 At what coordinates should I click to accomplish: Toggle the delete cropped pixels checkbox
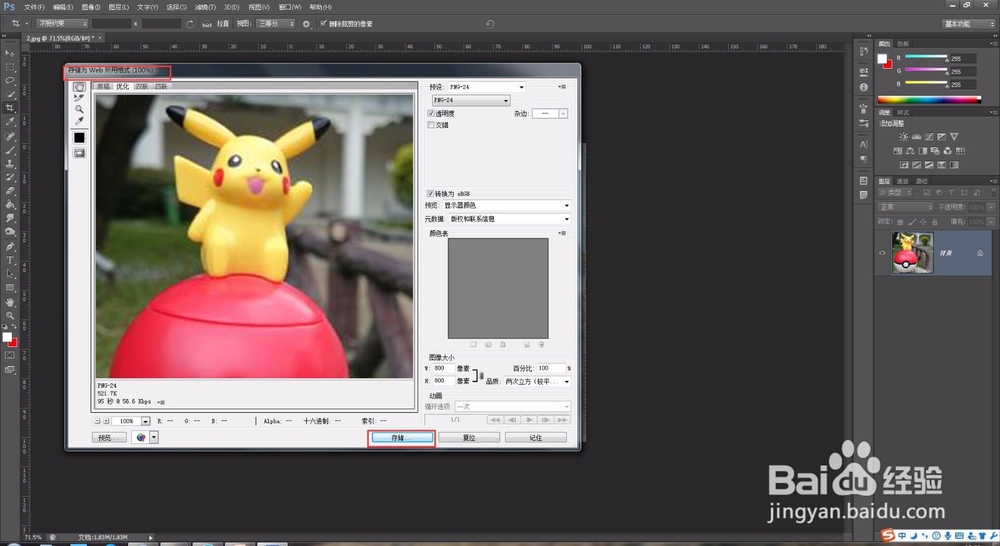(323, 24)
